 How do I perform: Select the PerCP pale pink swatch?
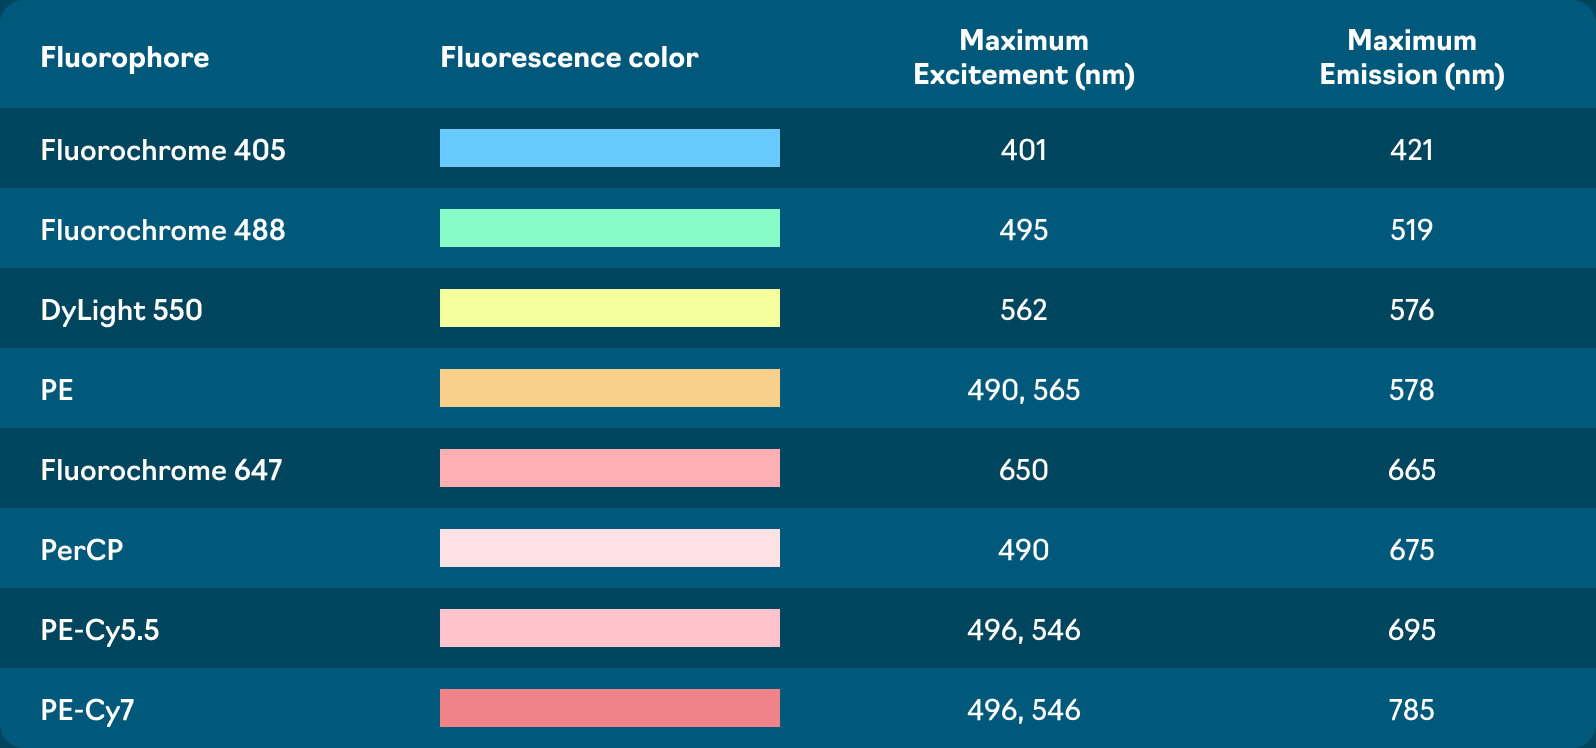[609, 548]
